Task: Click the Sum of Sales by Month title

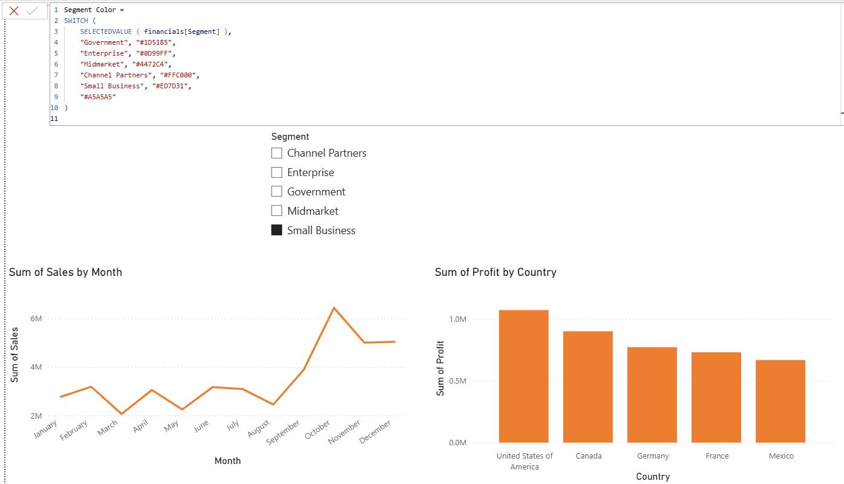Action: (x=66, y=272)
